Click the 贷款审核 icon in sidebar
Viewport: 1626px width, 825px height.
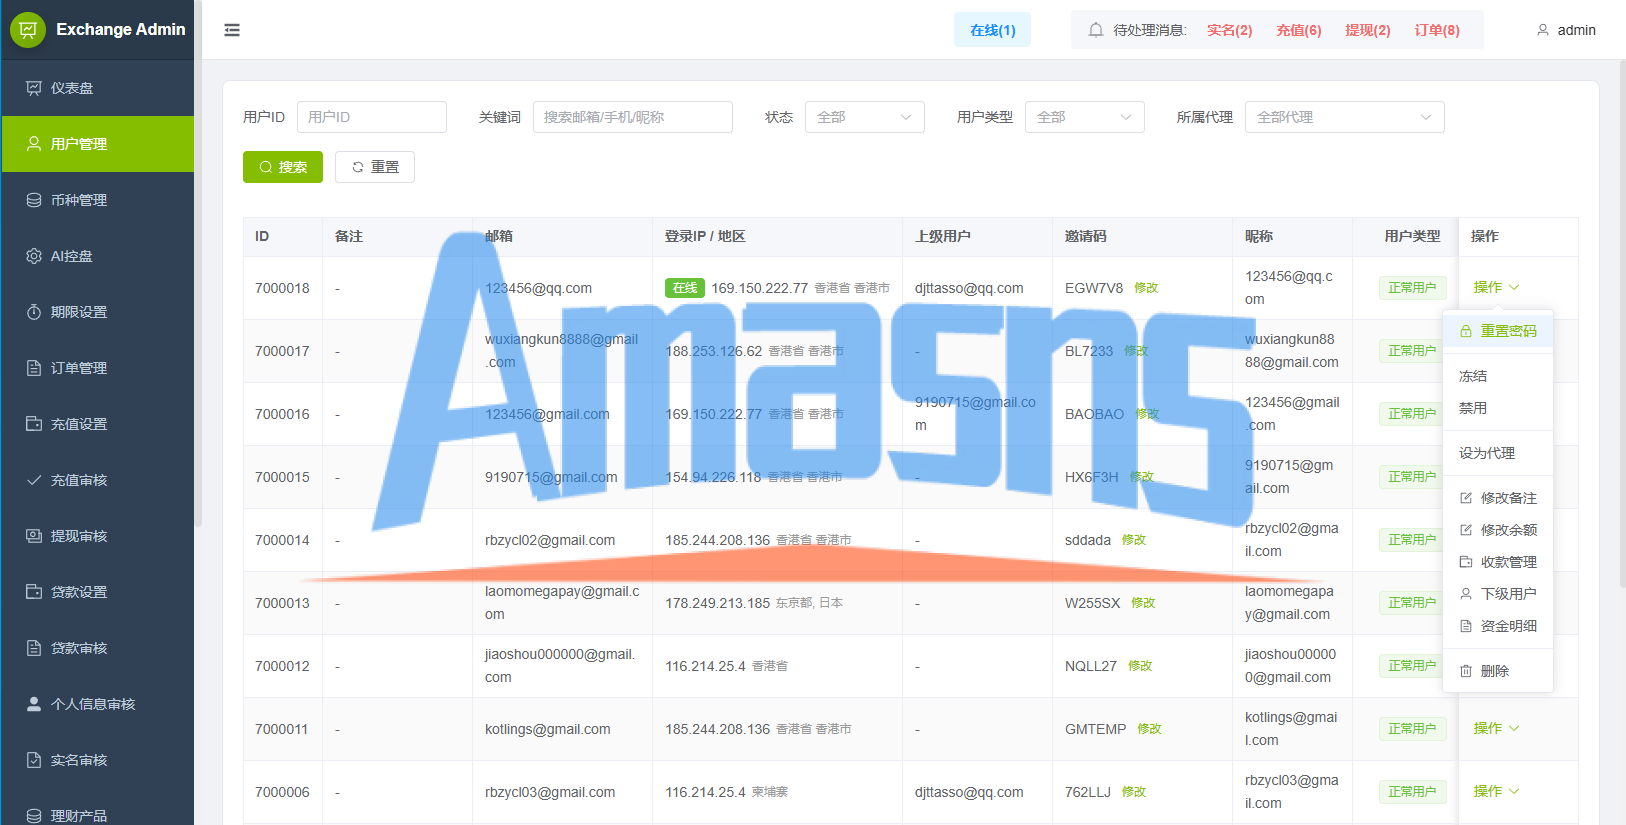point(34,648)
